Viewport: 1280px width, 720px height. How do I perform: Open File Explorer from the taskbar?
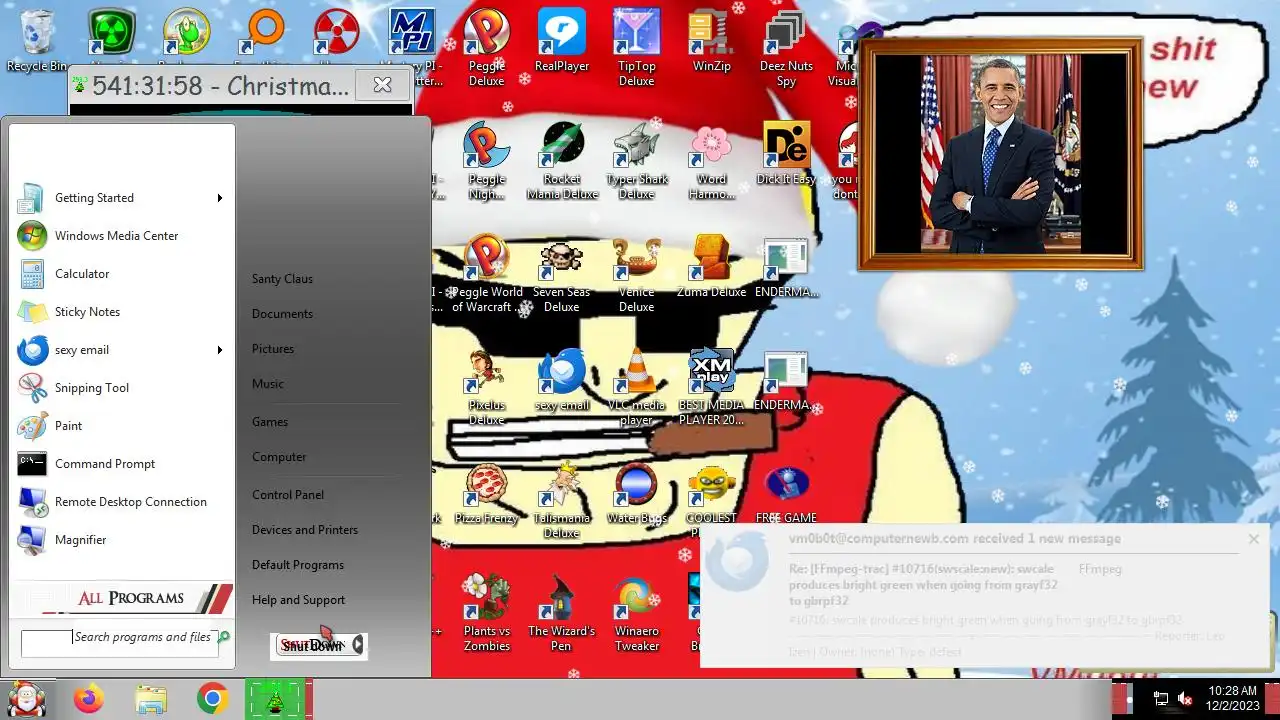pyautogui.click(x=151, y=699)
